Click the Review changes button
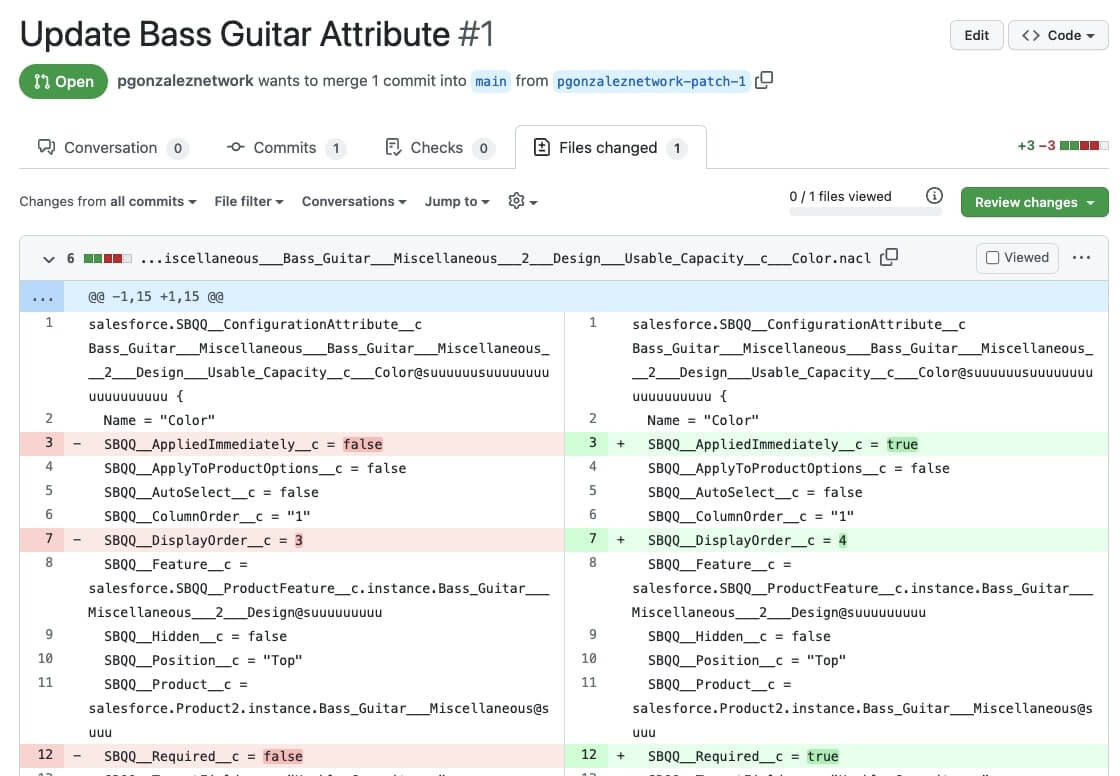 (x=1034, y=202)
